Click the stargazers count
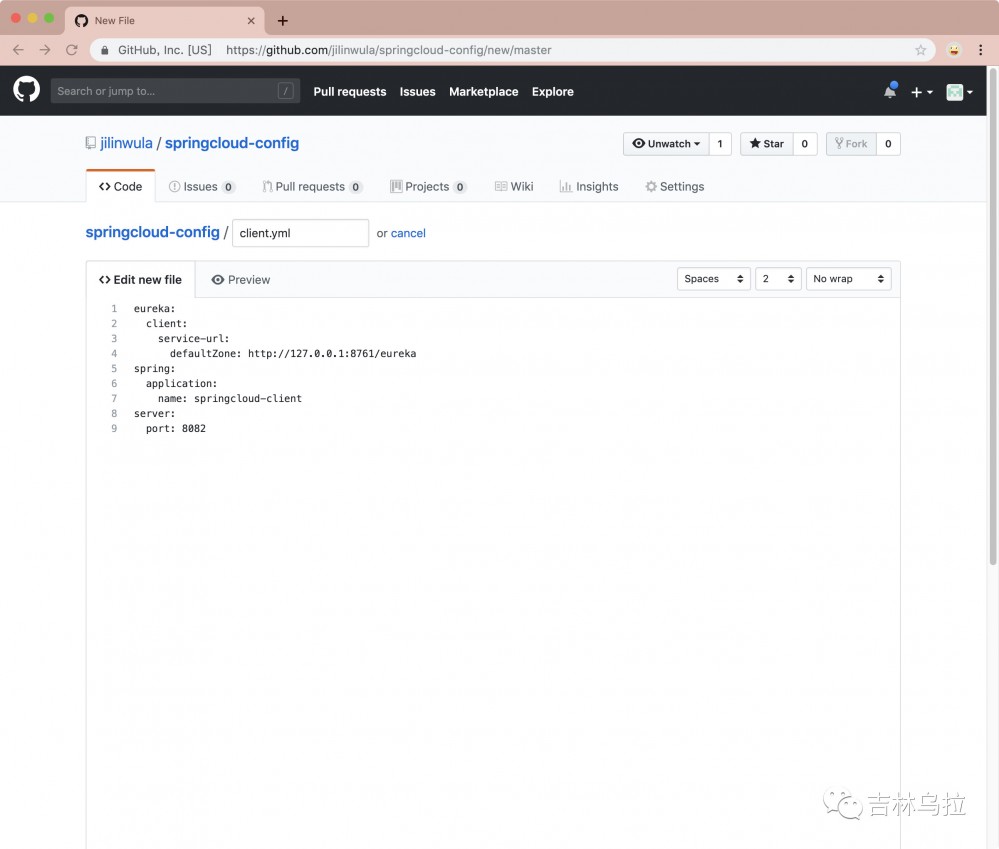This screenshot has height=849, width=999. pos(805,144)
